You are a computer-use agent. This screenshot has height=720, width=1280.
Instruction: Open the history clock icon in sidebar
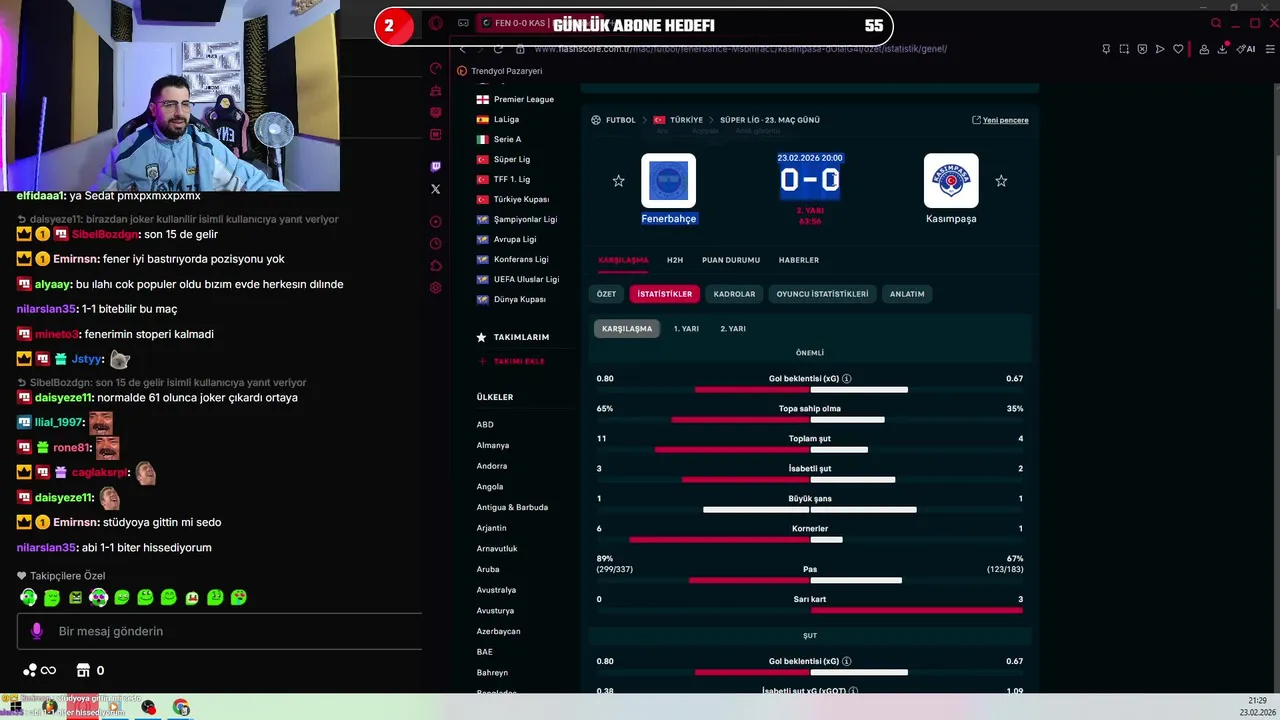point(435,244)
